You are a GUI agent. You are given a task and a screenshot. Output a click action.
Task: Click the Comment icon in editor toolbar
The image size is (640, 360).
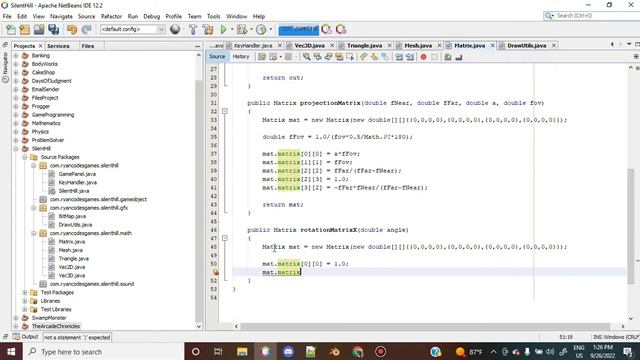(x=448, y=57)
